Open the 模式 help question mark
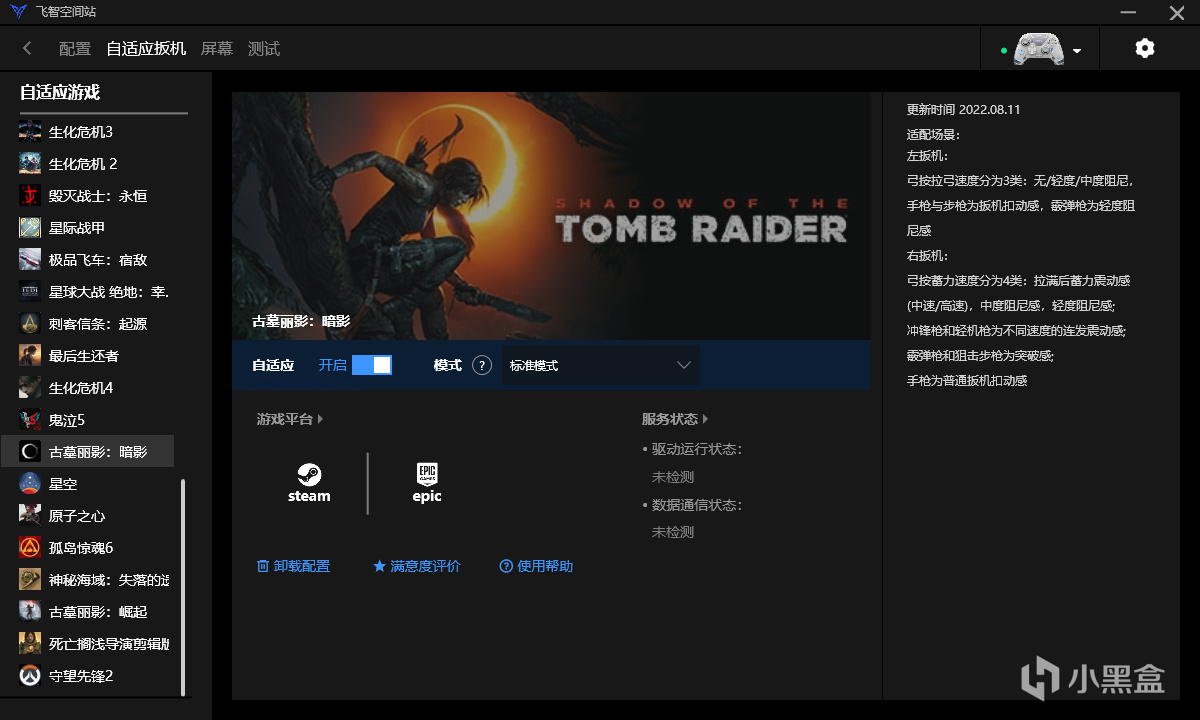This screenshot has height=720, width=1200. click(x=482, y=365)
